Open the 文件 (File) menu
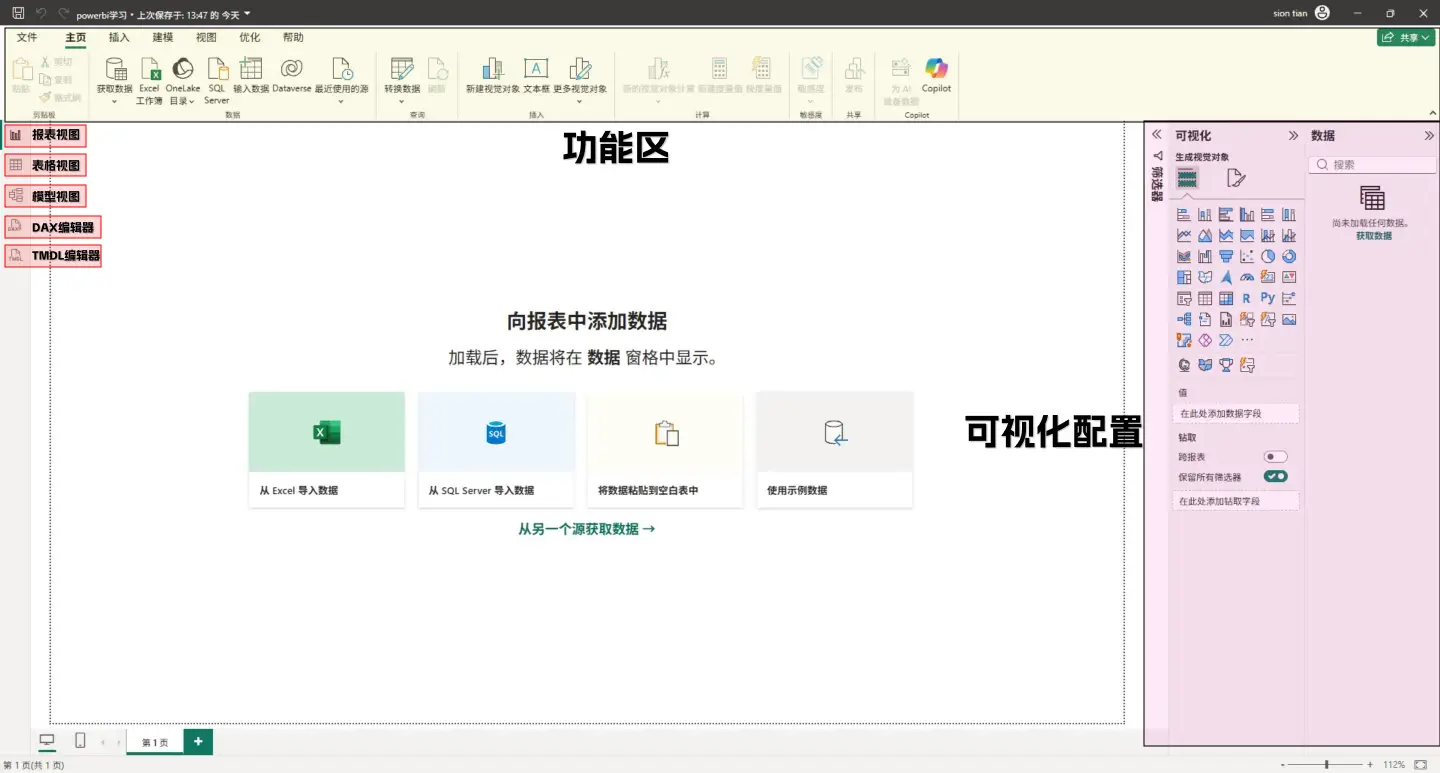Viewport: 1440px width, 773px height. pyautogui.click(x=27, y=37)
